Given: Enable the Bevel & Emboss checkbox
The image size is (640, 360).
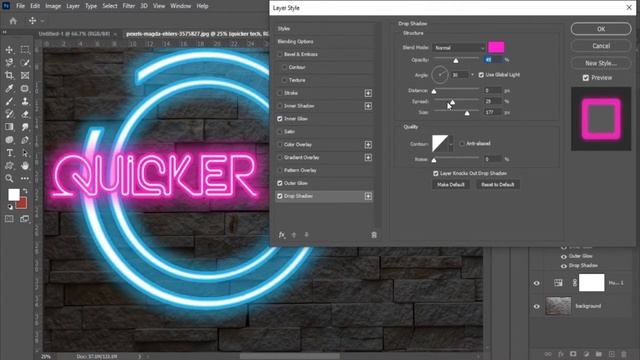Looking at the screenshot, I should [x=280, y=54].
